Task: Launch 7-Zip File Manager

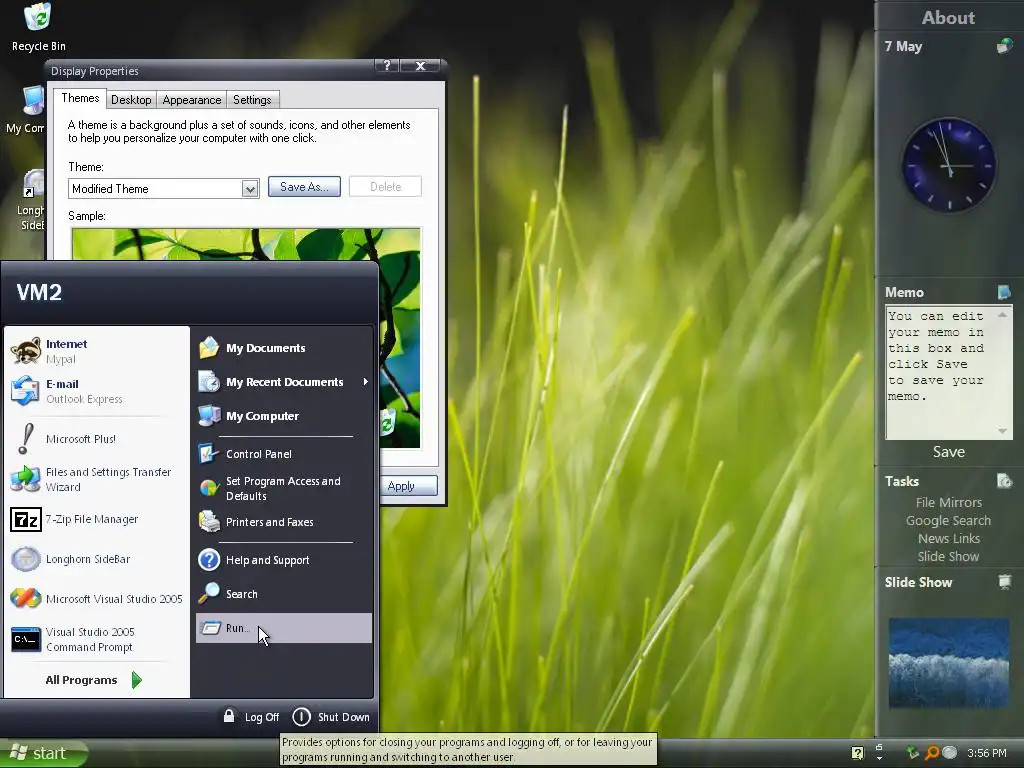Action: (x=97, y=519)
